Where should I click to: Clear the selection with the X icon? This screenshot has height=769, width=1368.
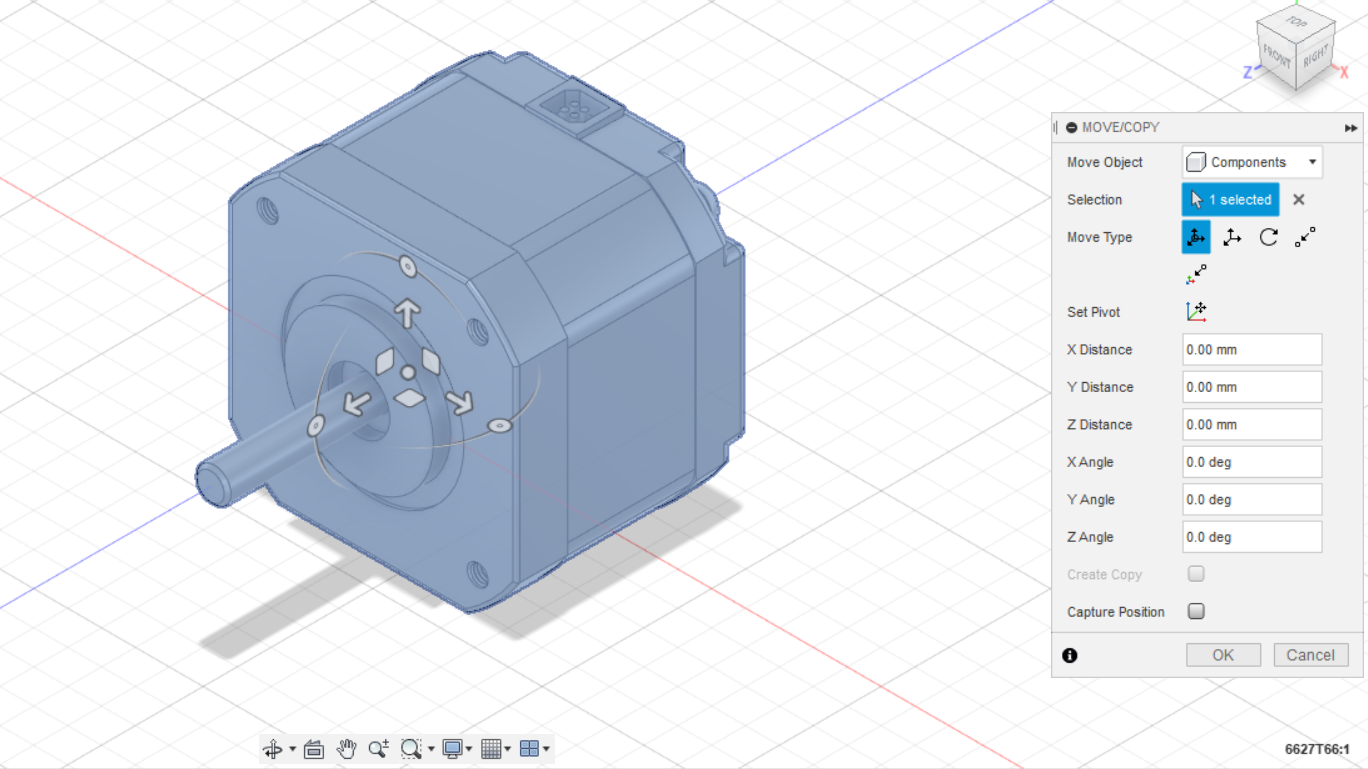click(1298, 200)
